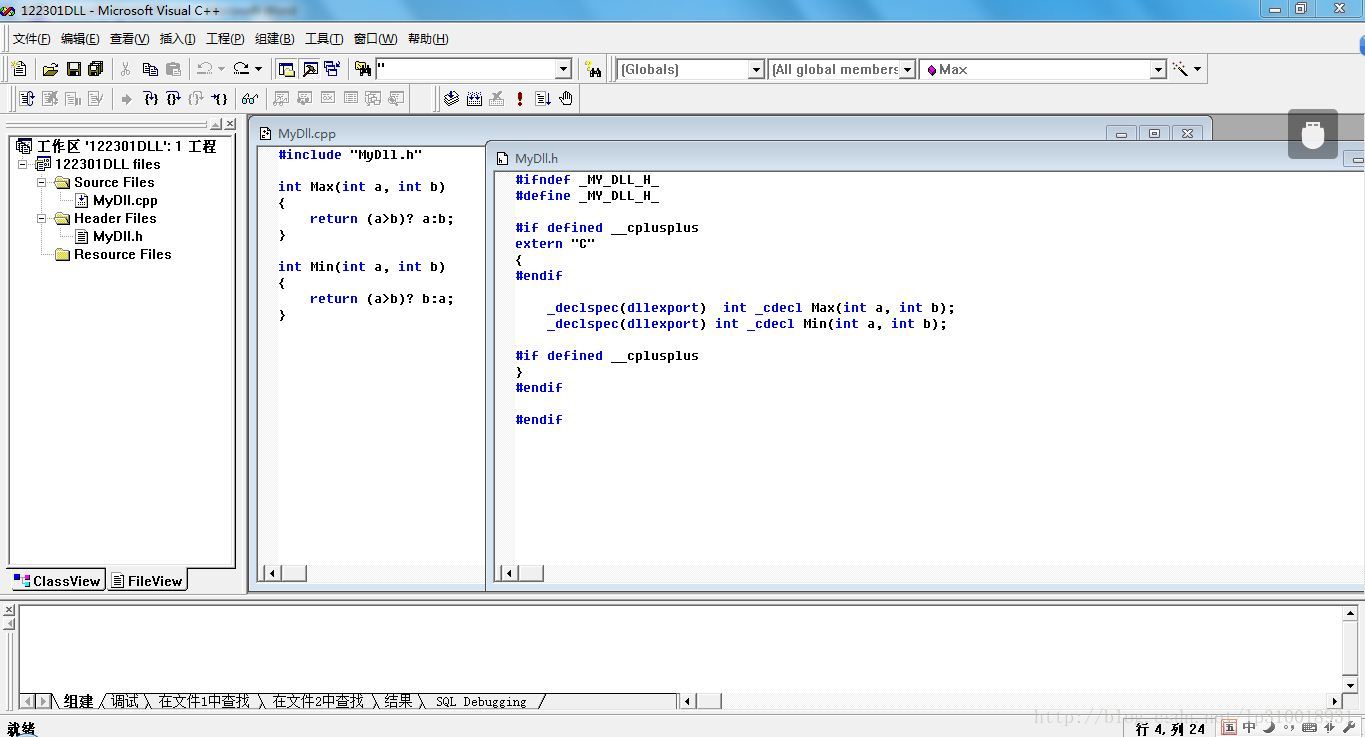Open the Max member function dropdown
This screenshot has height=737, width=1365.
tap(1158, 69)
